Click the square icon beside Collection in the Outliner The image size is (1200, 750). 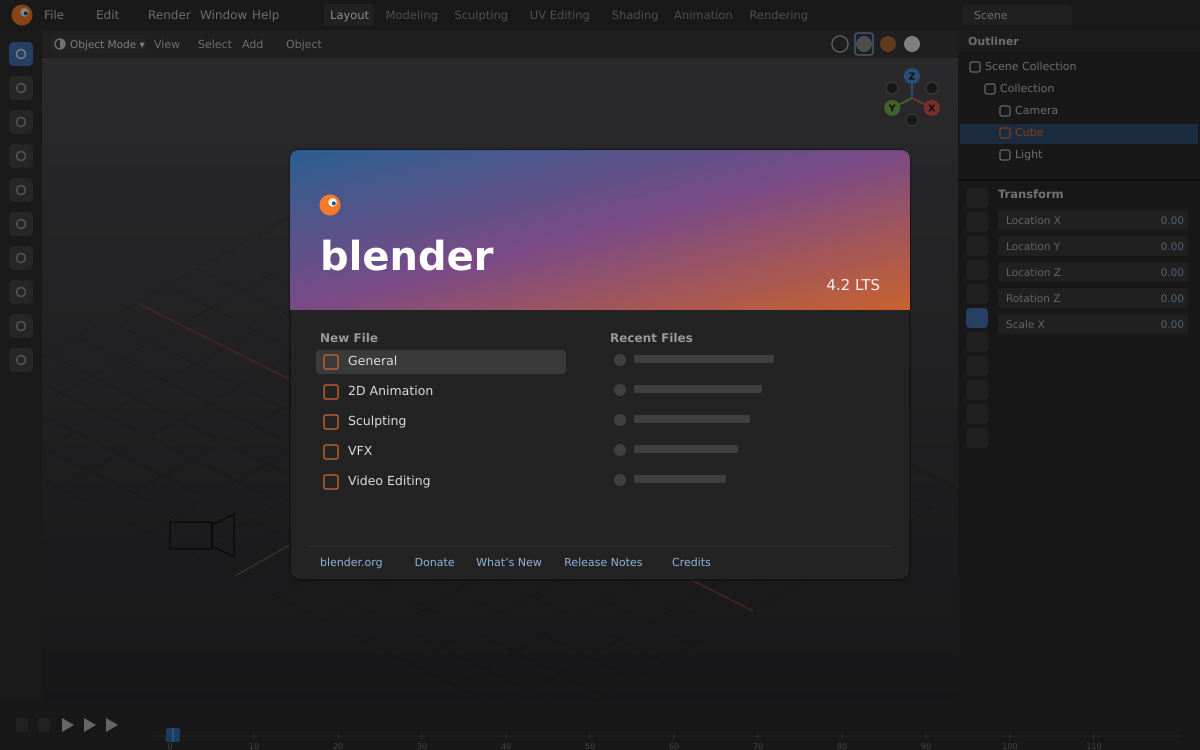point(990,89)
